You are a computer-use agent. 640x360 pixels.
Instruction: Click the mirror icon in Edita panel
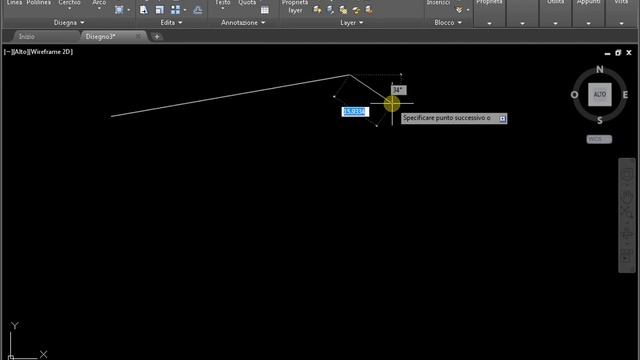[x=144, y=10]
